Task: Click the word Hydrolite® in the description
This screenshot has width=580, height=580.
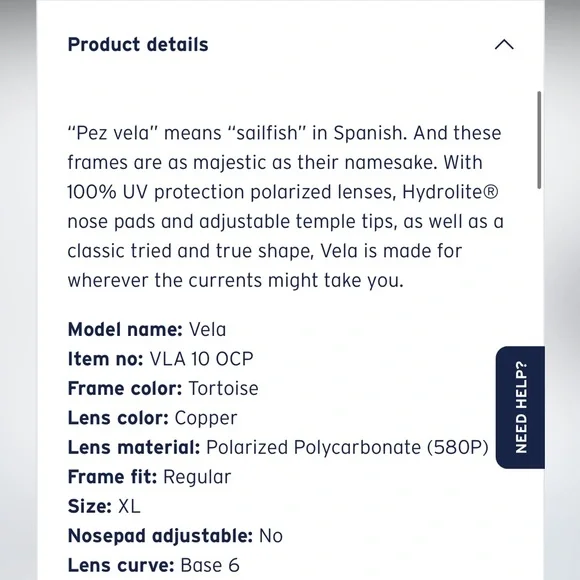Action: (x=450, y=192)
